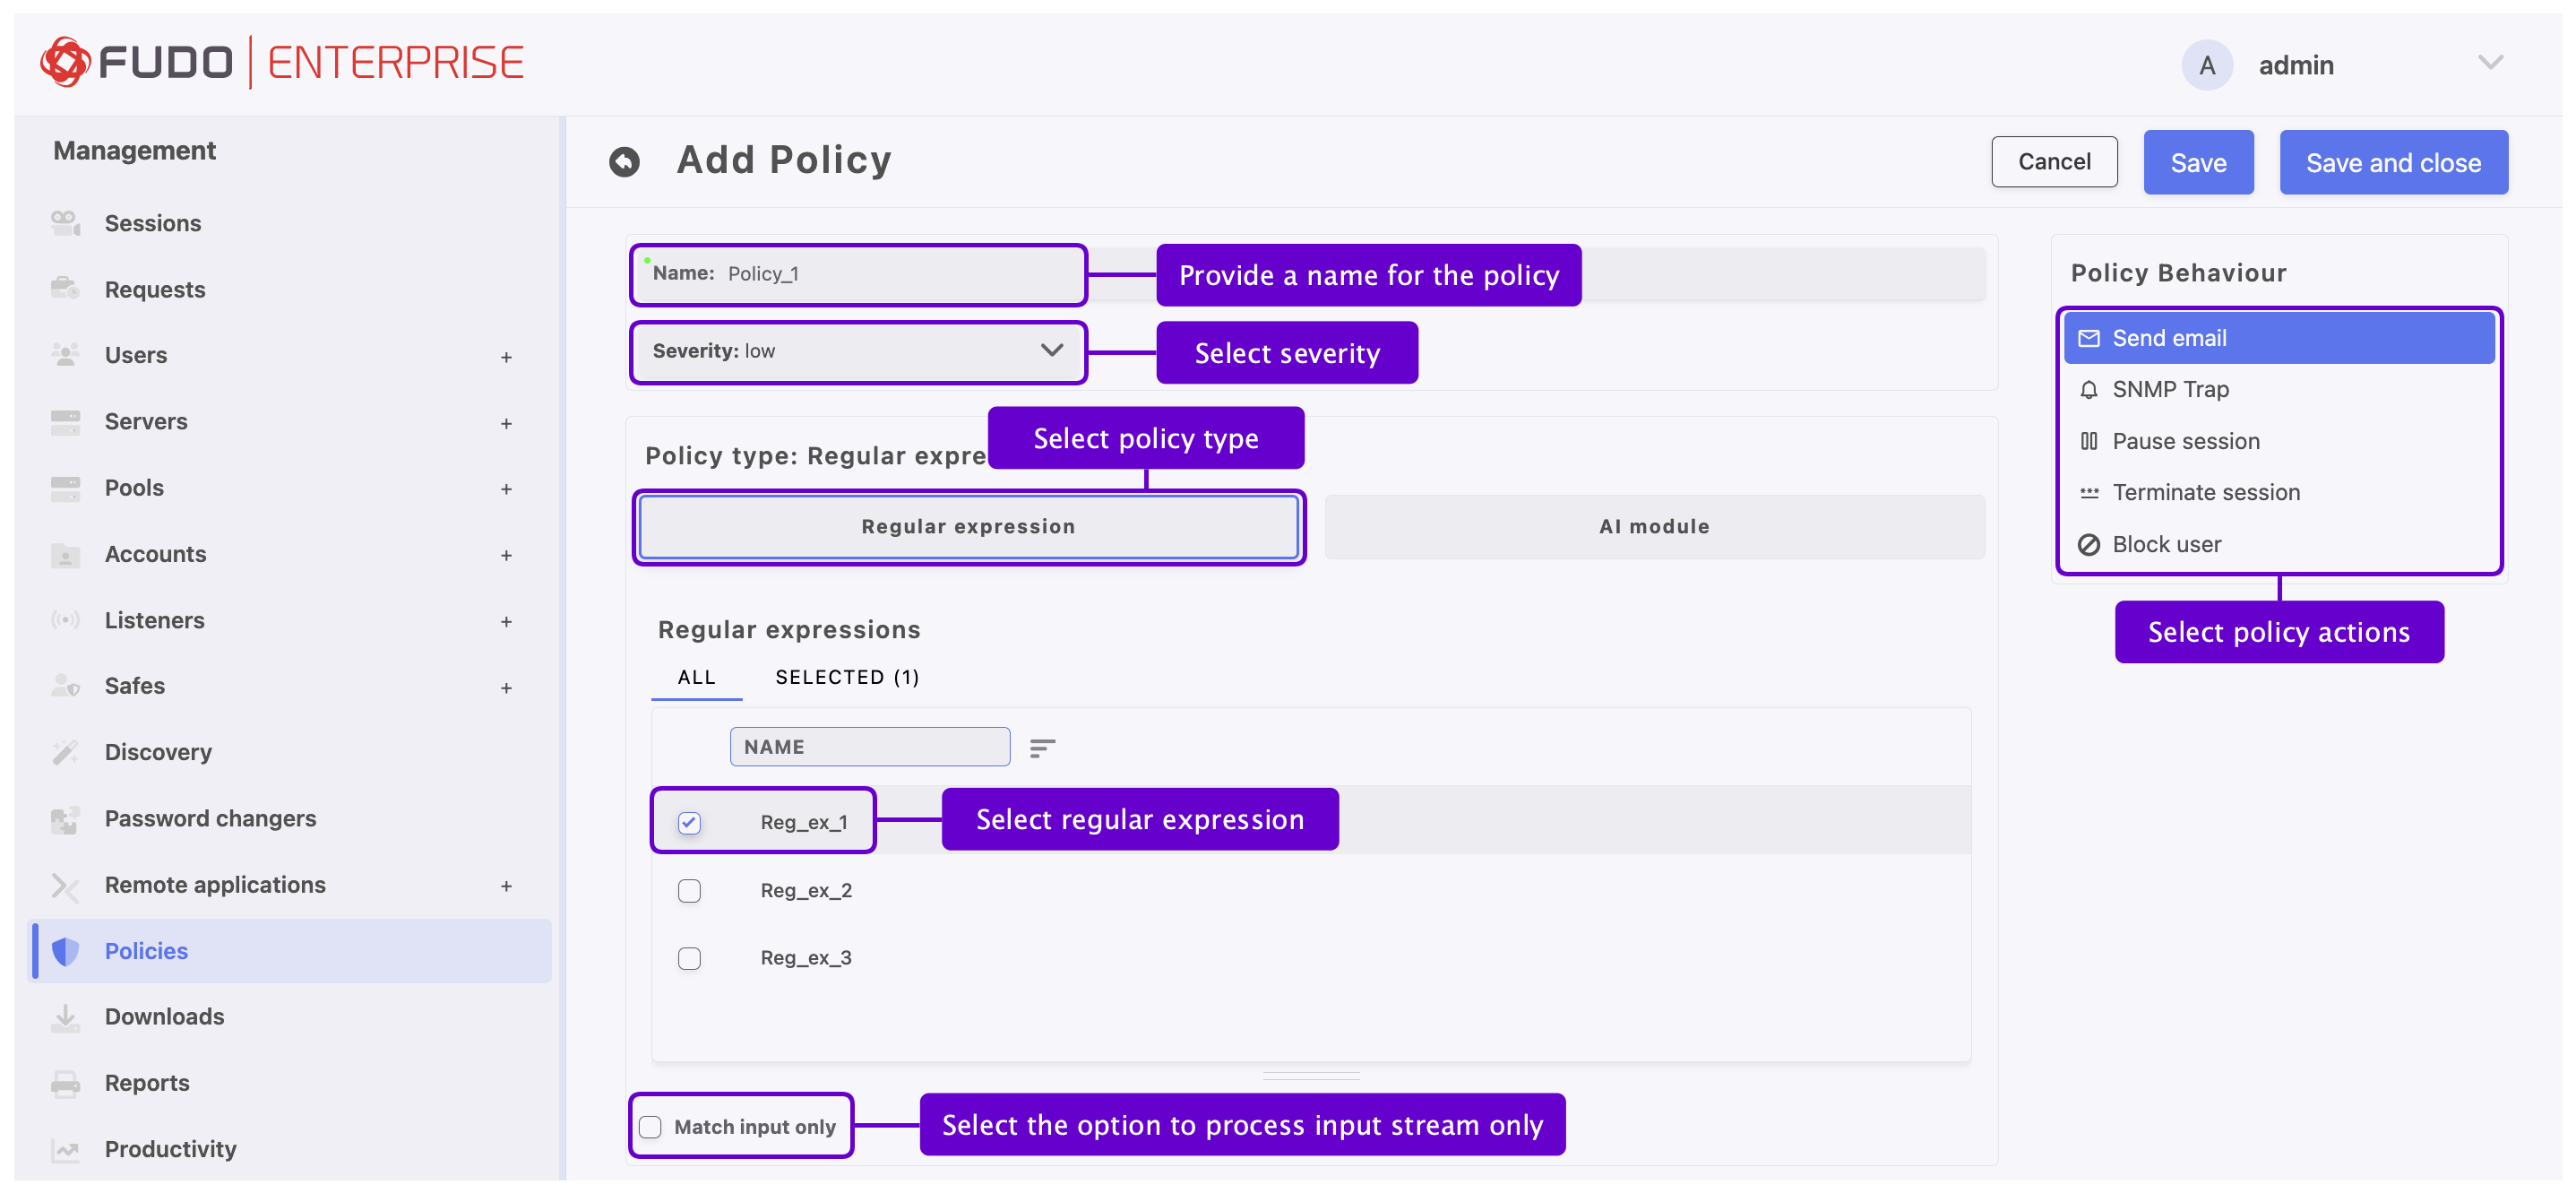
Task: Click the Save and close button
Action: point(2393,162)
